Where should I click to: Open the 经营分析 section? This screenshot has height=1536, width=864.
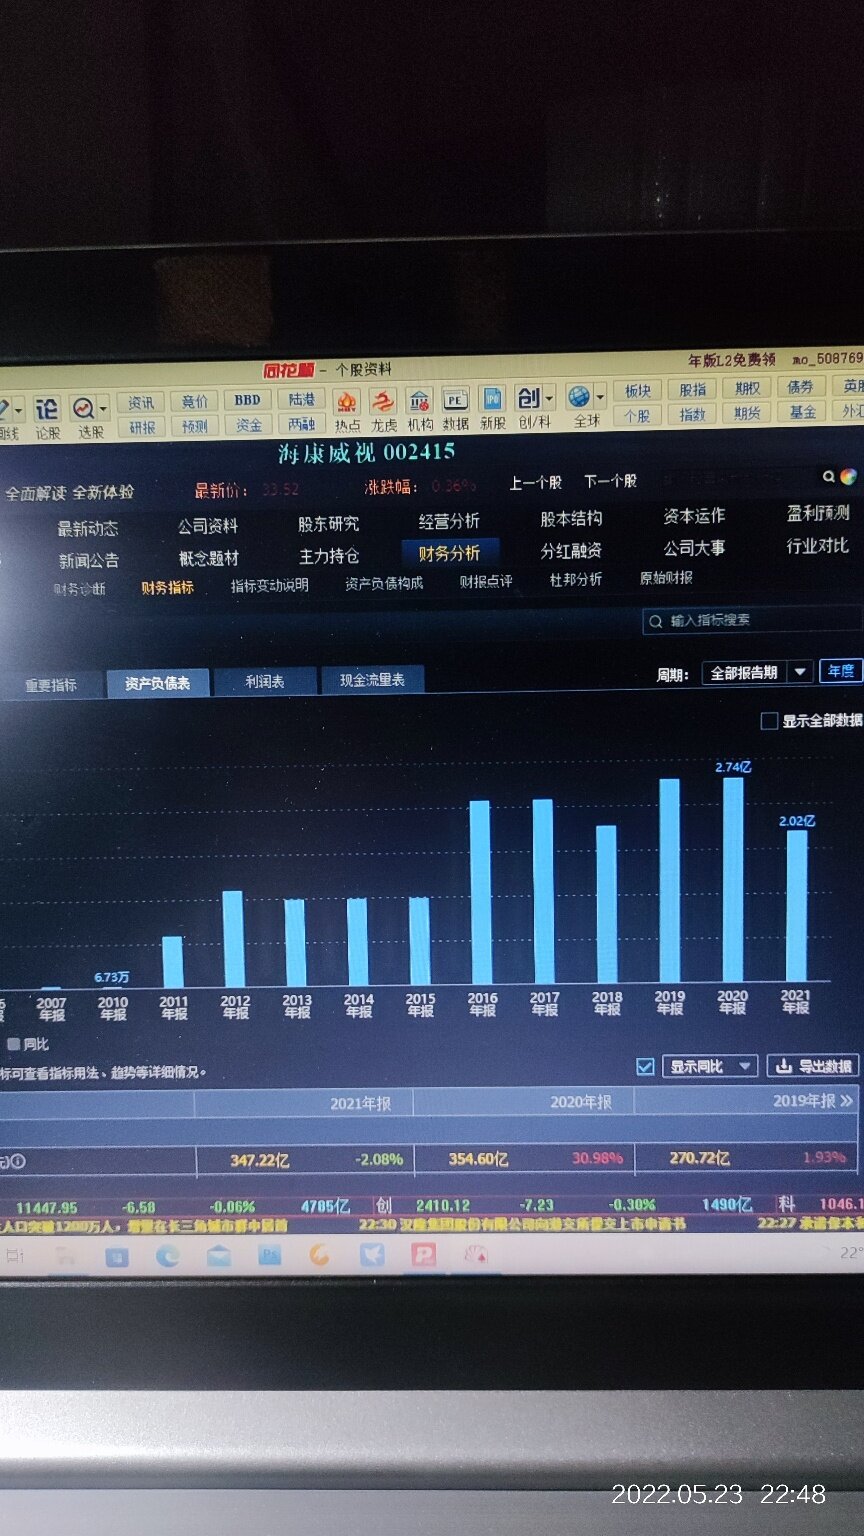click(449, 521)
